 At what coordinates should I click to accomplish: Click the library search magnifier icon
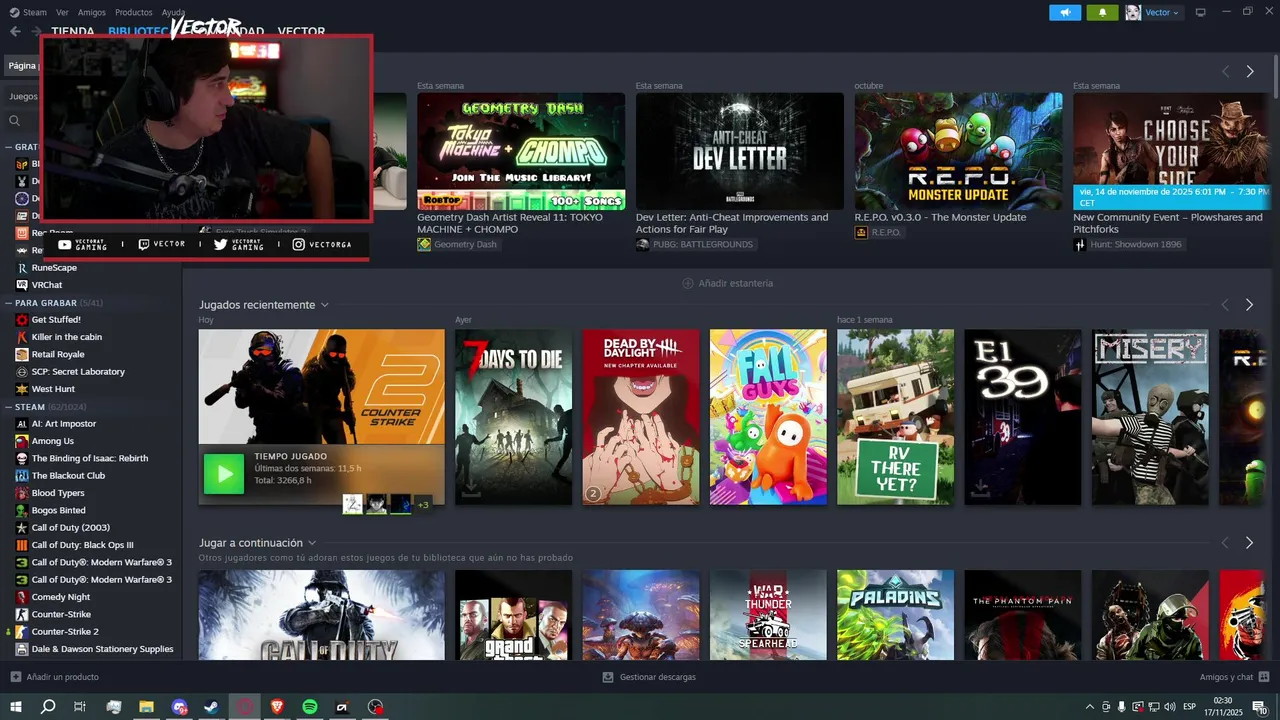pyautogui.click(x=15, y=120)
